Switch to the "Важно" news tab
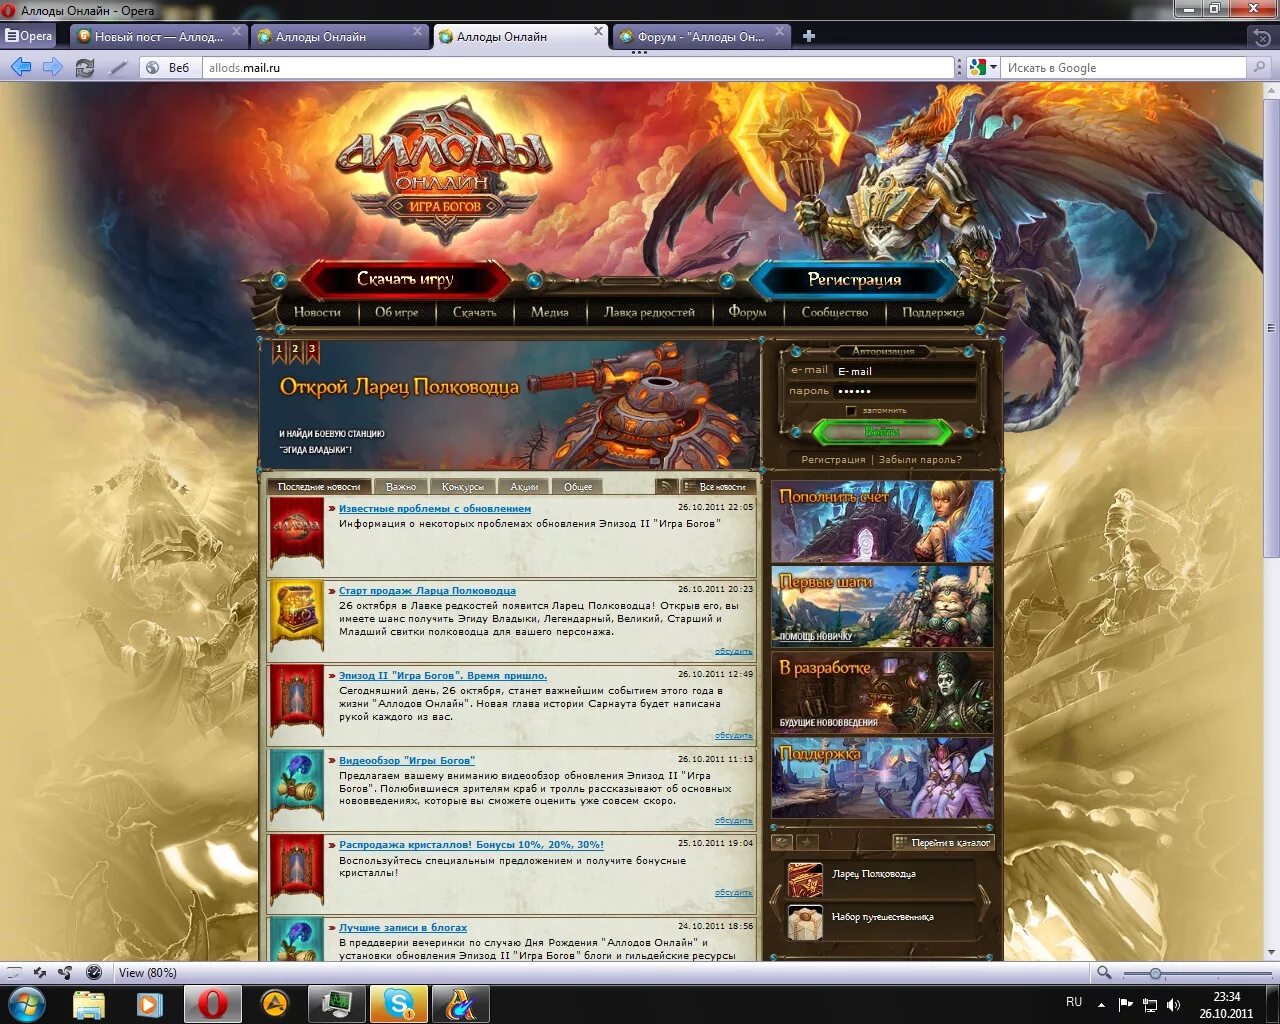 (401, 486)
